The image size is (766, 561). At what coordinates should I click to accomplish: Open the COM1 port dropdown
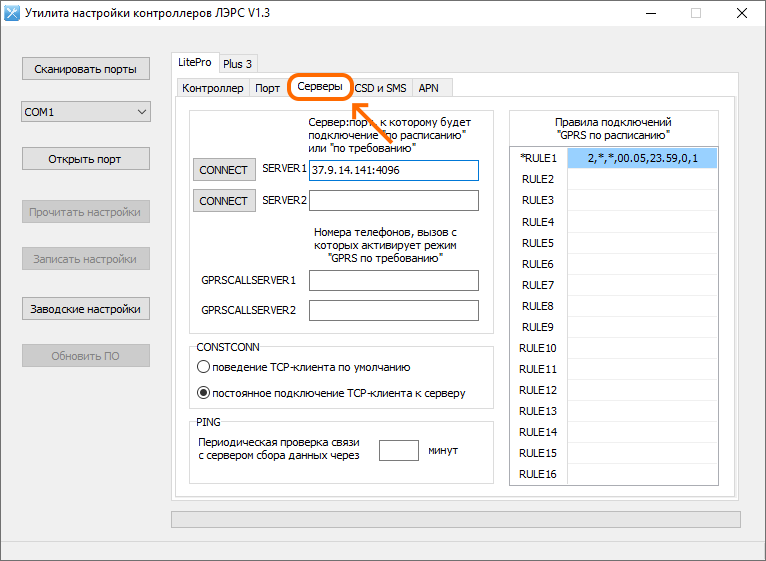pos(85,112)
